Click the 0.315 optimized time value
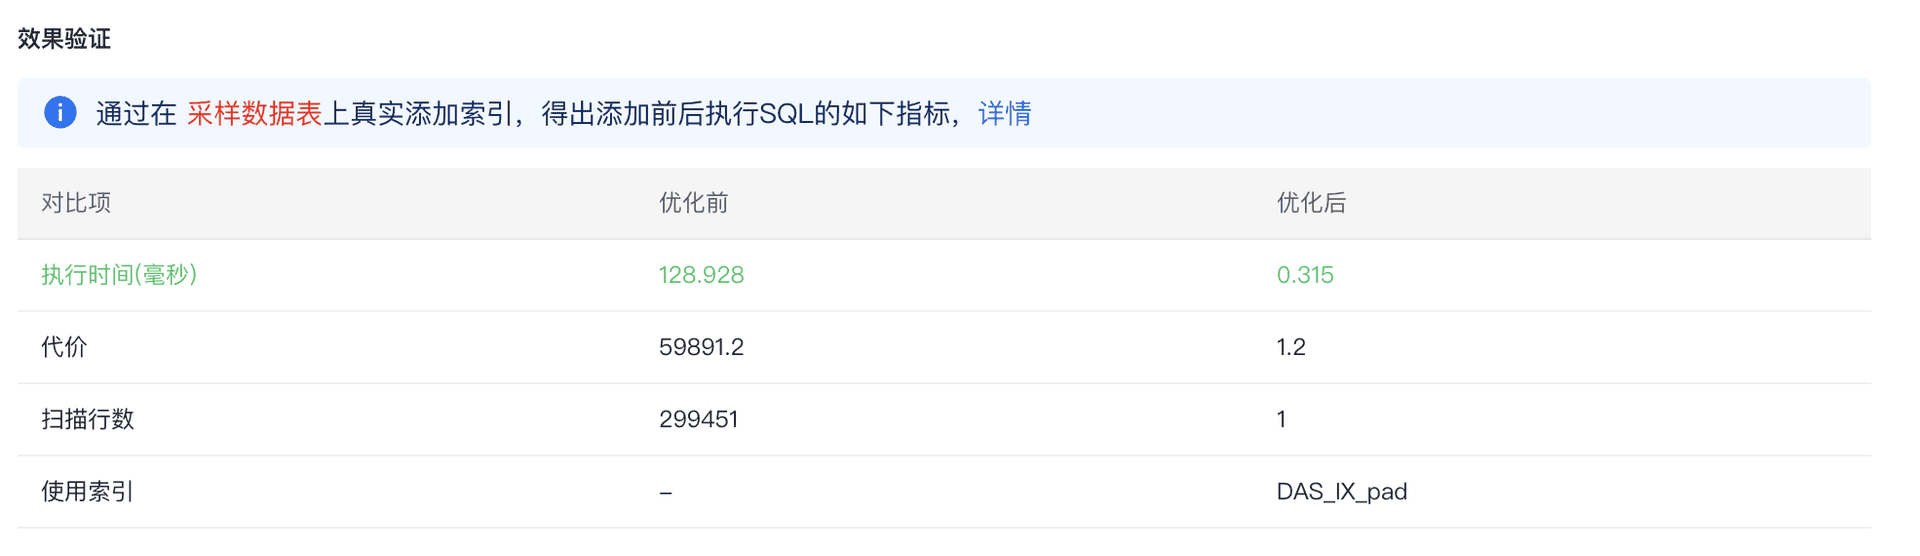Screen dimensions: 1920x556 pyautogui.click(x=1305, y=275)
